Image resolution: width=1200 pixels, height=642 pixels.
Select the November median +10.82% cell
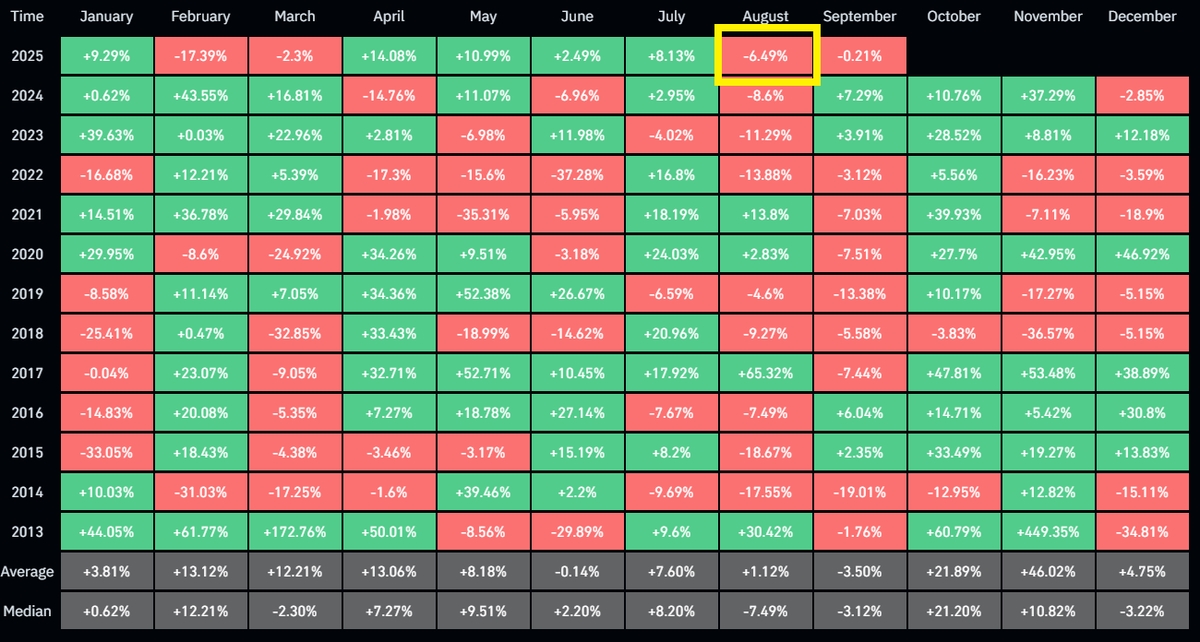(x=1048, y=611)
